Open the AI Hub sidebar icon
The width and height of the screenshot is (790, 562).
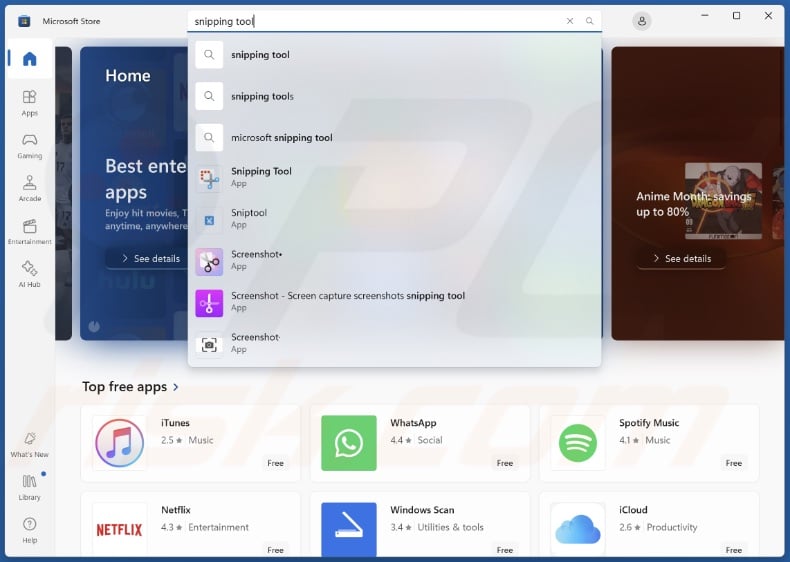point(30,274)
